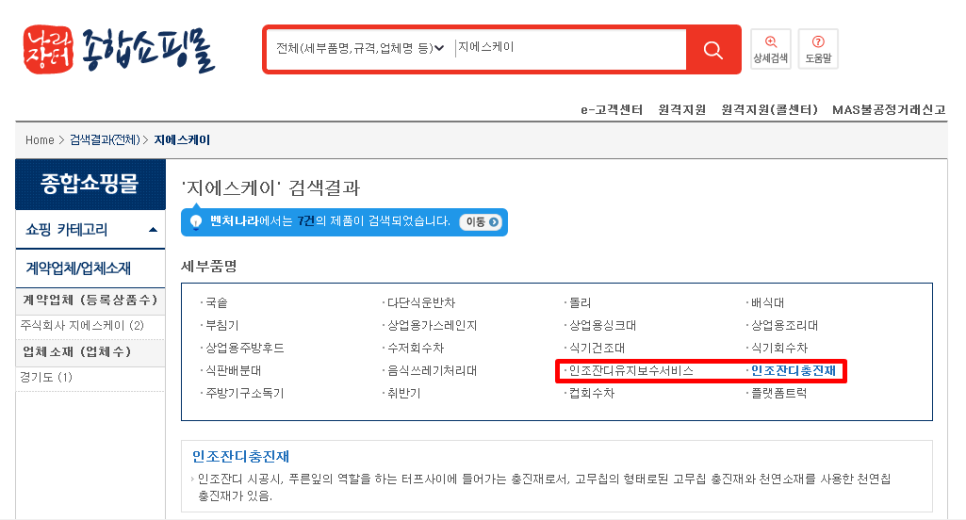Select 배식대 category
966x520 pixels.
(767, 303)
